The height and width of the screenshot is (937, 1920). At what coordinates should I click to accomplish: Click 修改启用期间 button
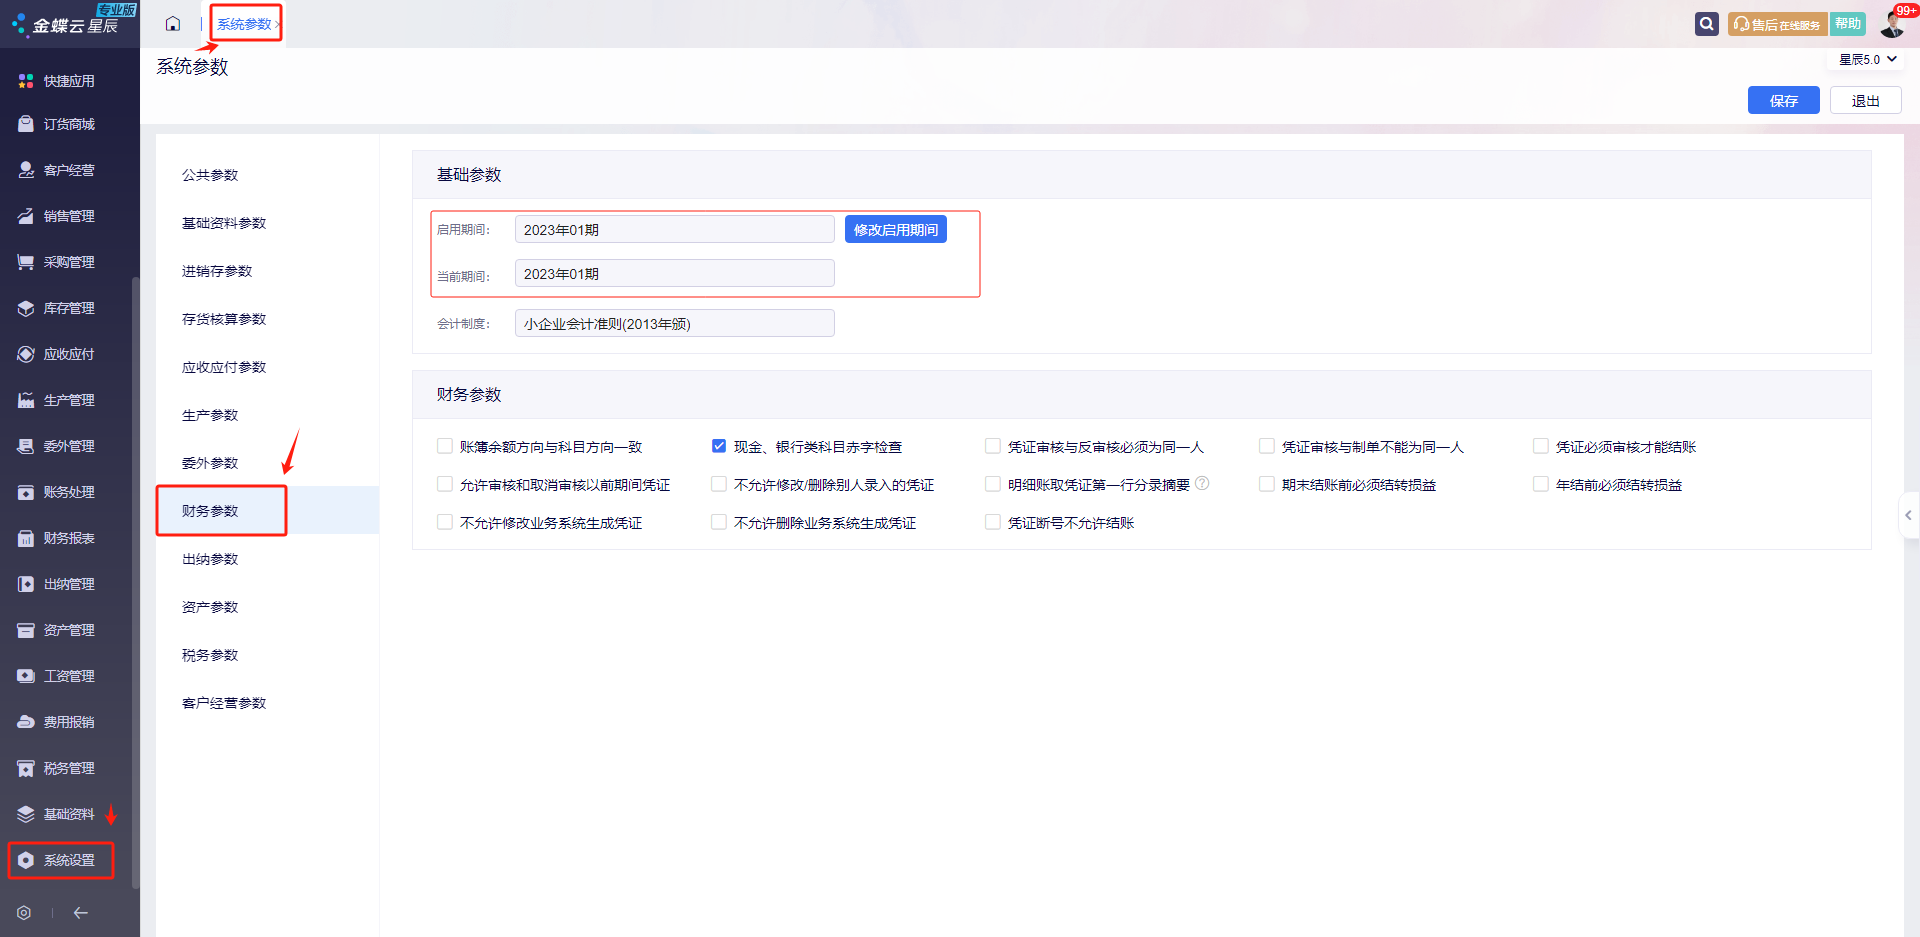pos(896,229)
